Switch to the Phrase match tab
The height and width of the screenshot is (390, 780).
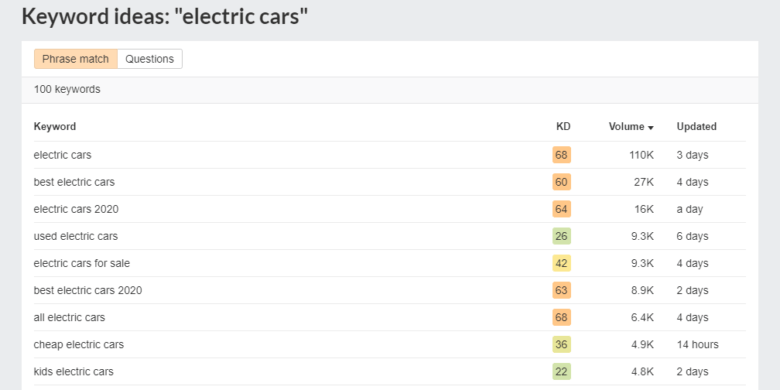pos(76,59)
